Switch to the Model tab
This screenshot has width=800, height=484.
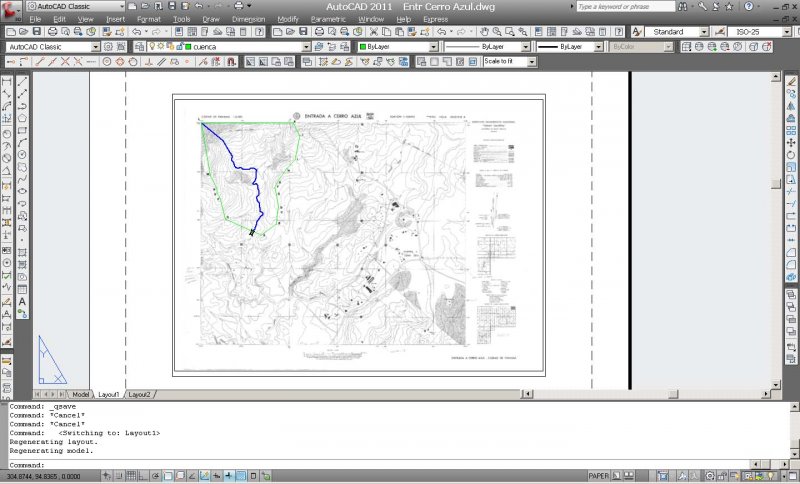coord(81,395)
